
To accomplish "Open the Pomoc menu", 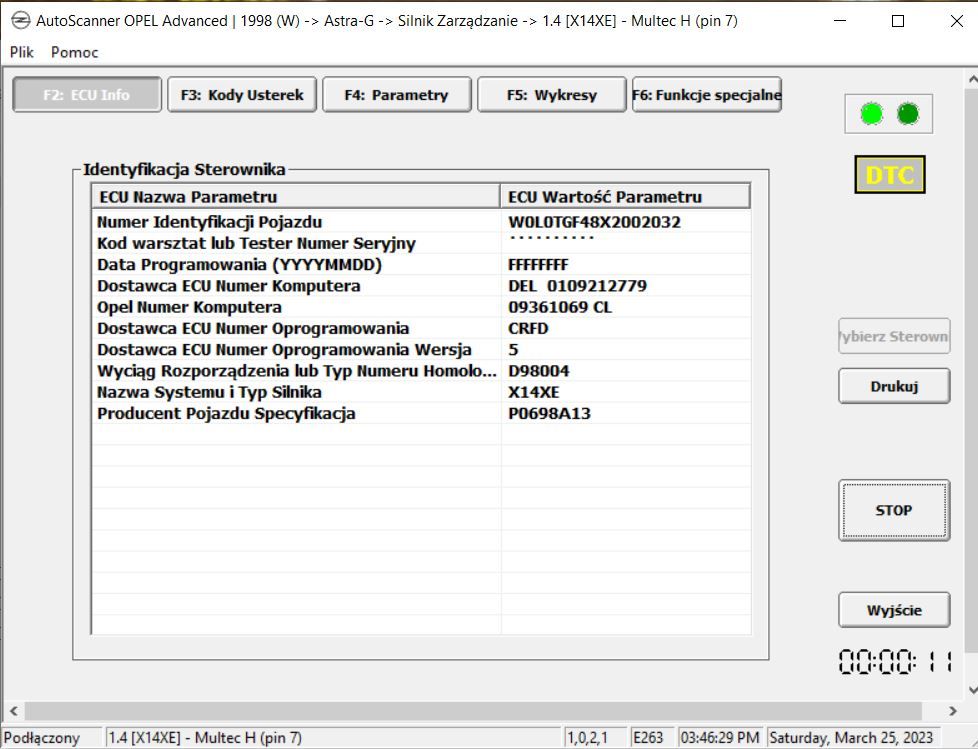I will click(x=74, y=52).
